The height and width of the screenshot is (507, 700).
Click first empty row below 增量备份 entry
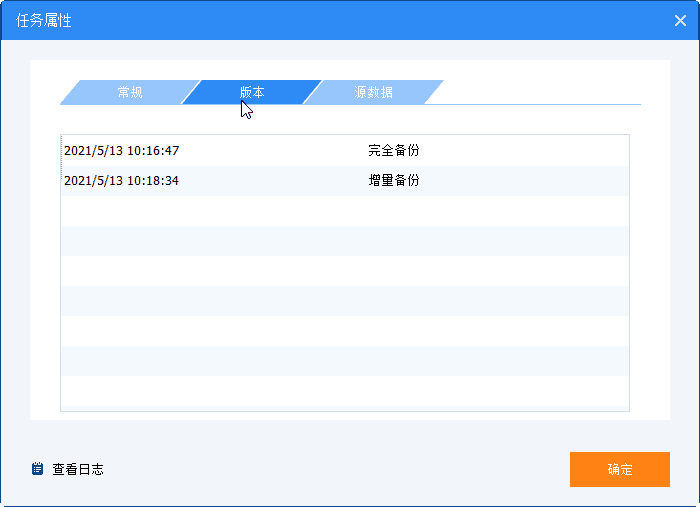[x=345, y=210]
